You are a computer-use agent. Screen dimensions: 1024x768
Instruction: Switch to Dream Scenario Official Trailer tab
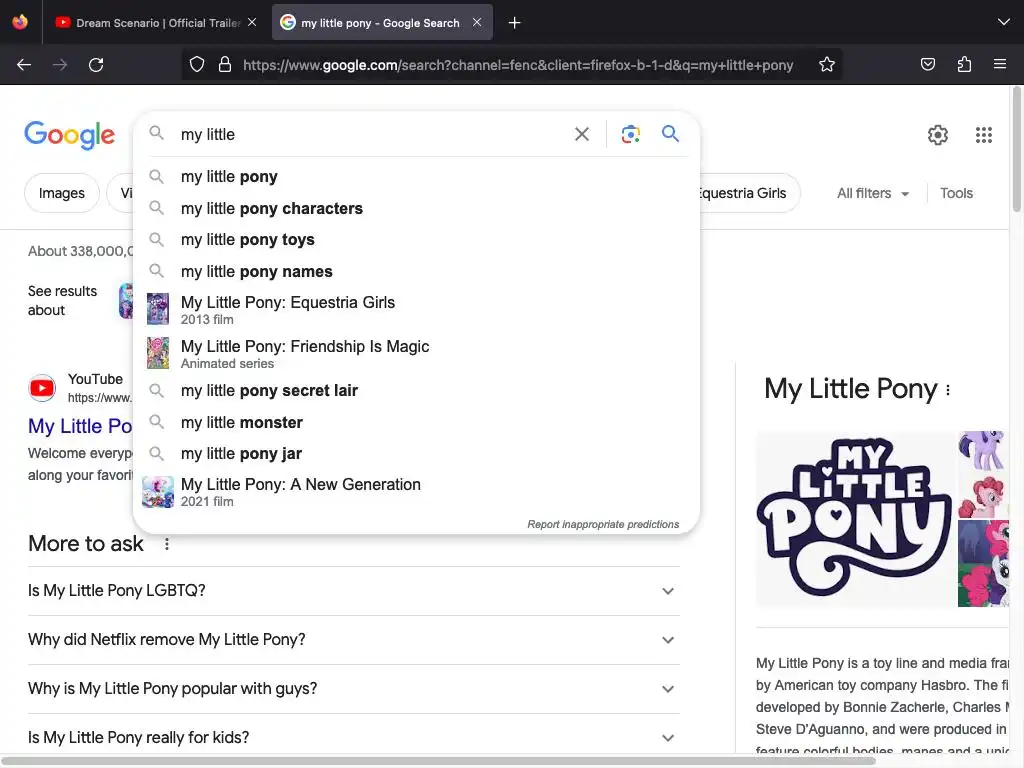click(x=157, y=23)
